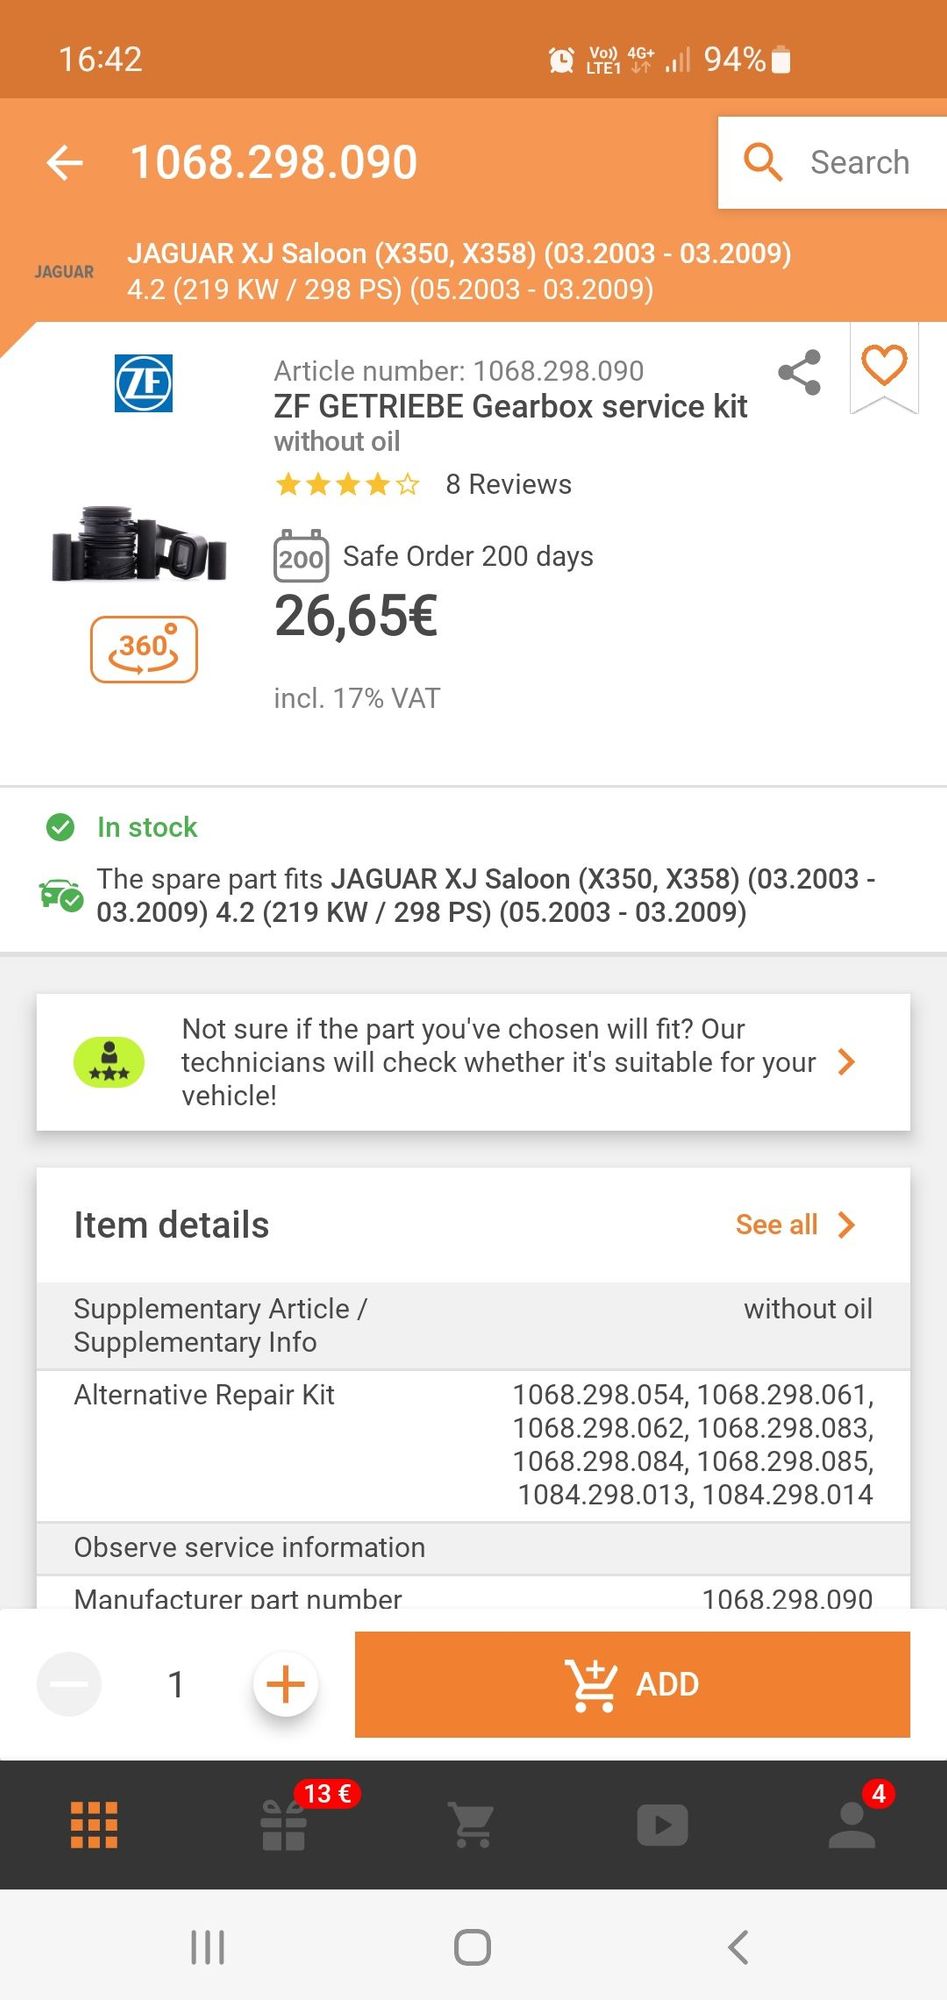Open the 360 degree product view

click(x=144, y=650)
